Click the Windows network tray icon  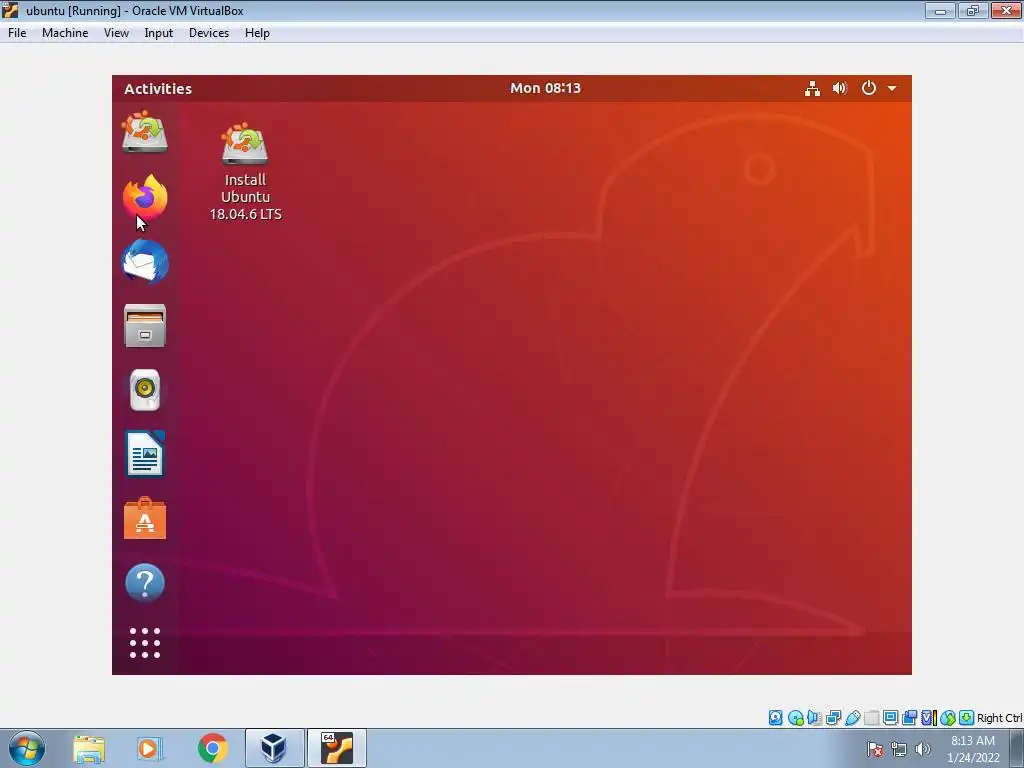tap(899, 749)
